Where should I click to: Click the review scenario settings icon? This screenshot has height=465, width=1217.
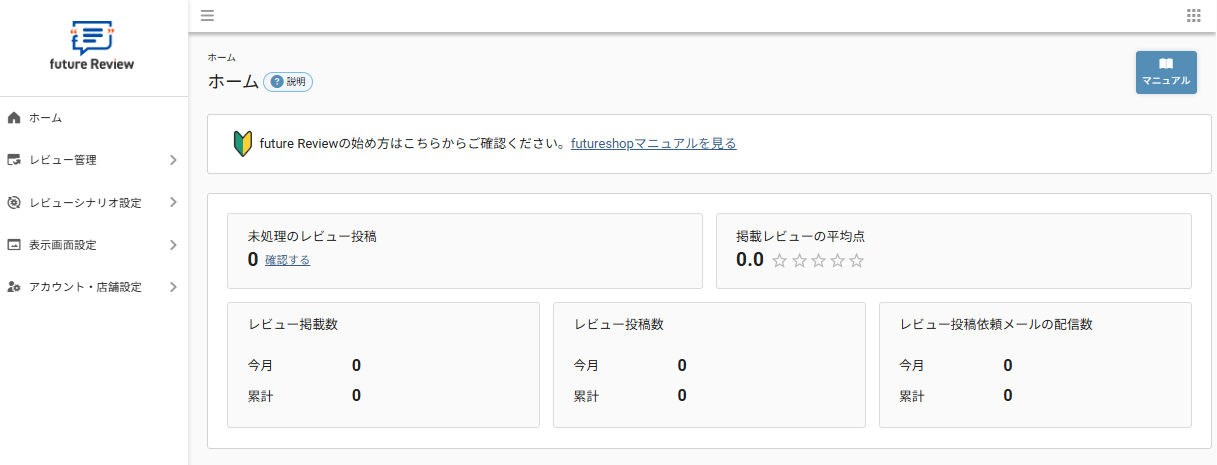(x=14, y=203)
